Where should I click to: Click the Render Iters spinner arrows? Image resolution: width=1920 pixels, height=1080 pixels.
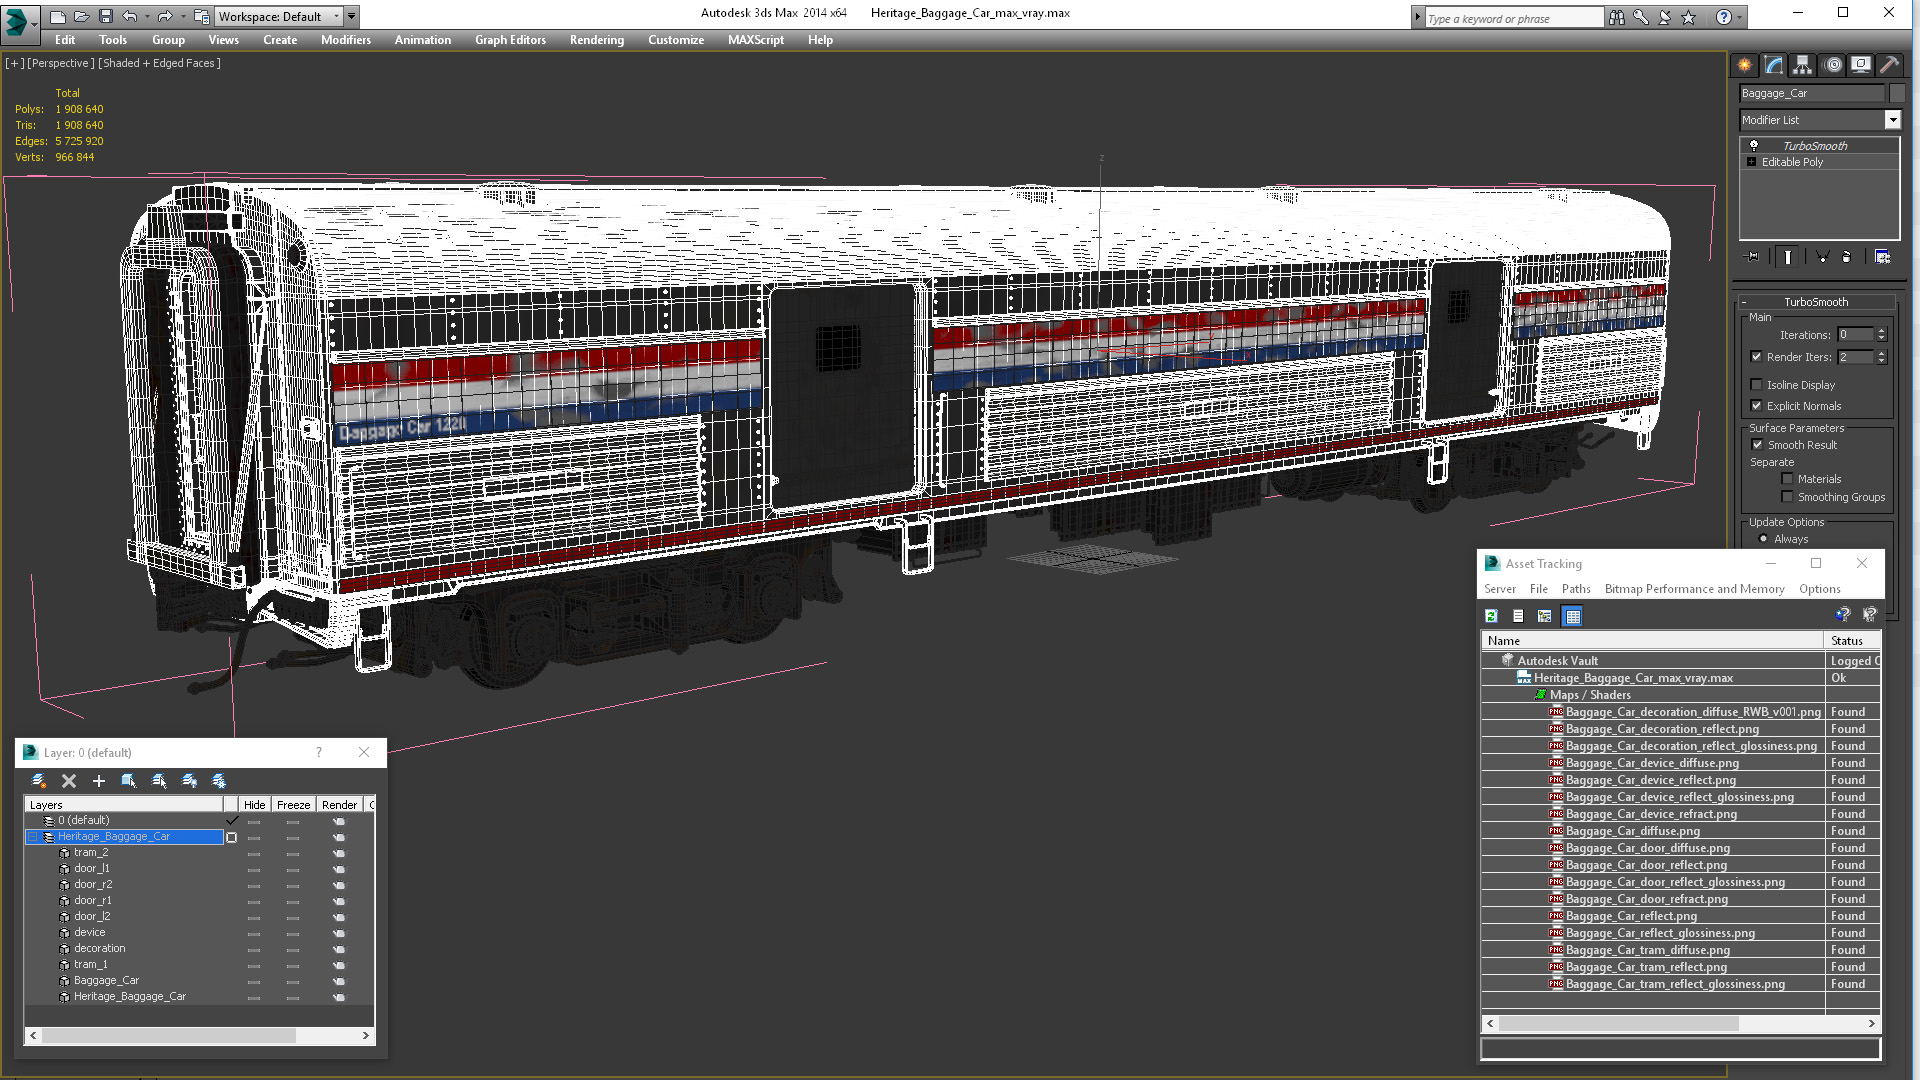pyautogui.click(x=1881, y=357)
